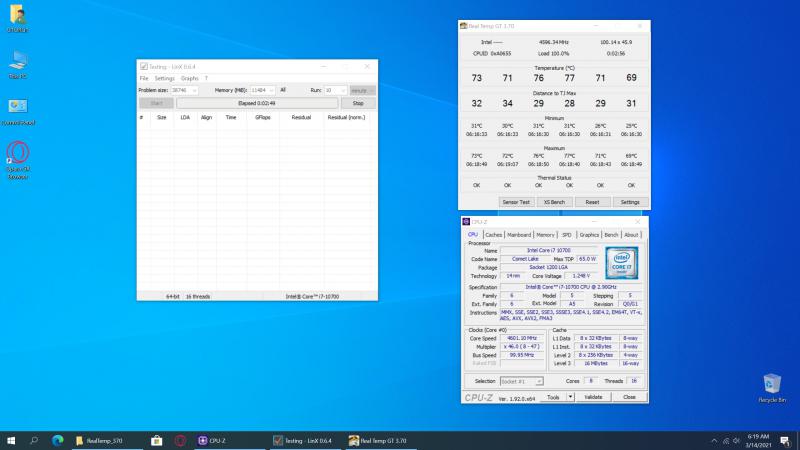This screenshot has height=450, width=800.
Task: Open the Recycle Bin desktop icon
Action: coord(772,384)
